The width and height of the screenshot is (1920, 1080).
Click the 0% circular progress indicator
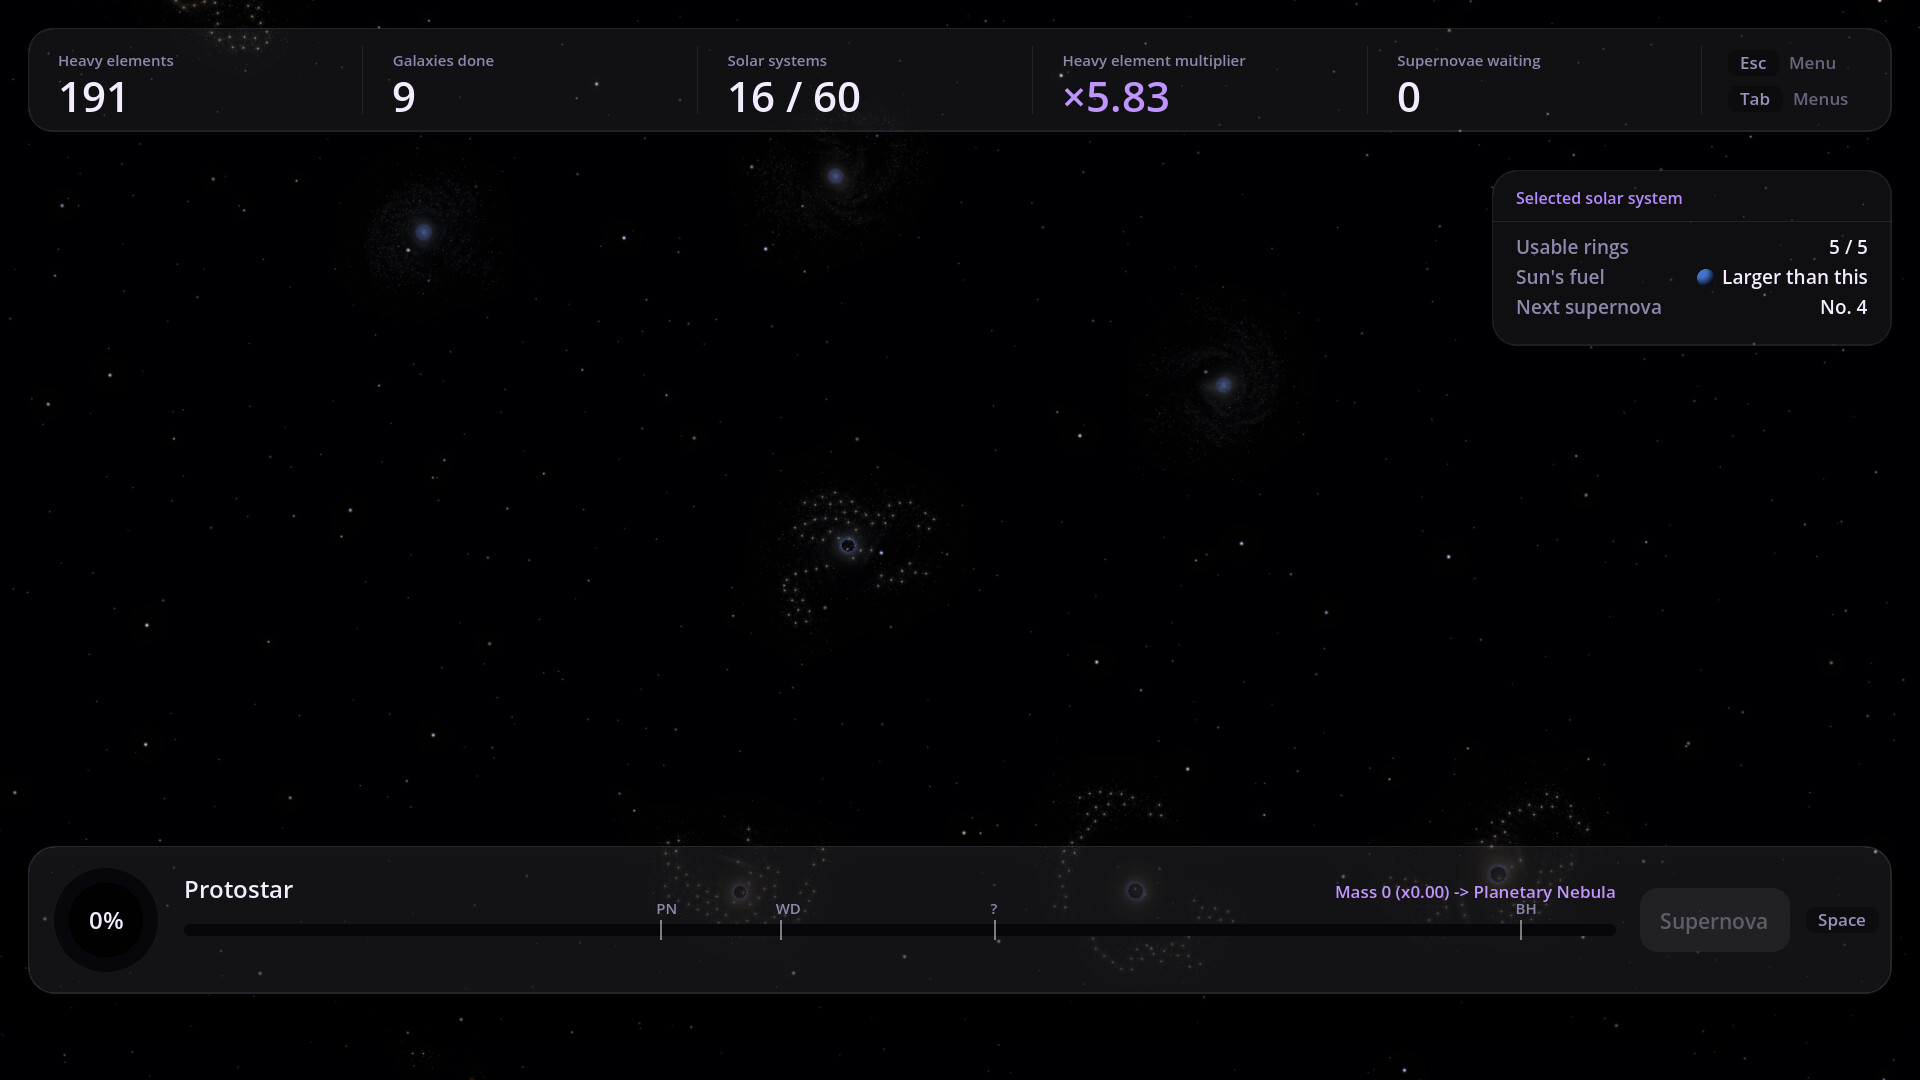pos(106,920)
